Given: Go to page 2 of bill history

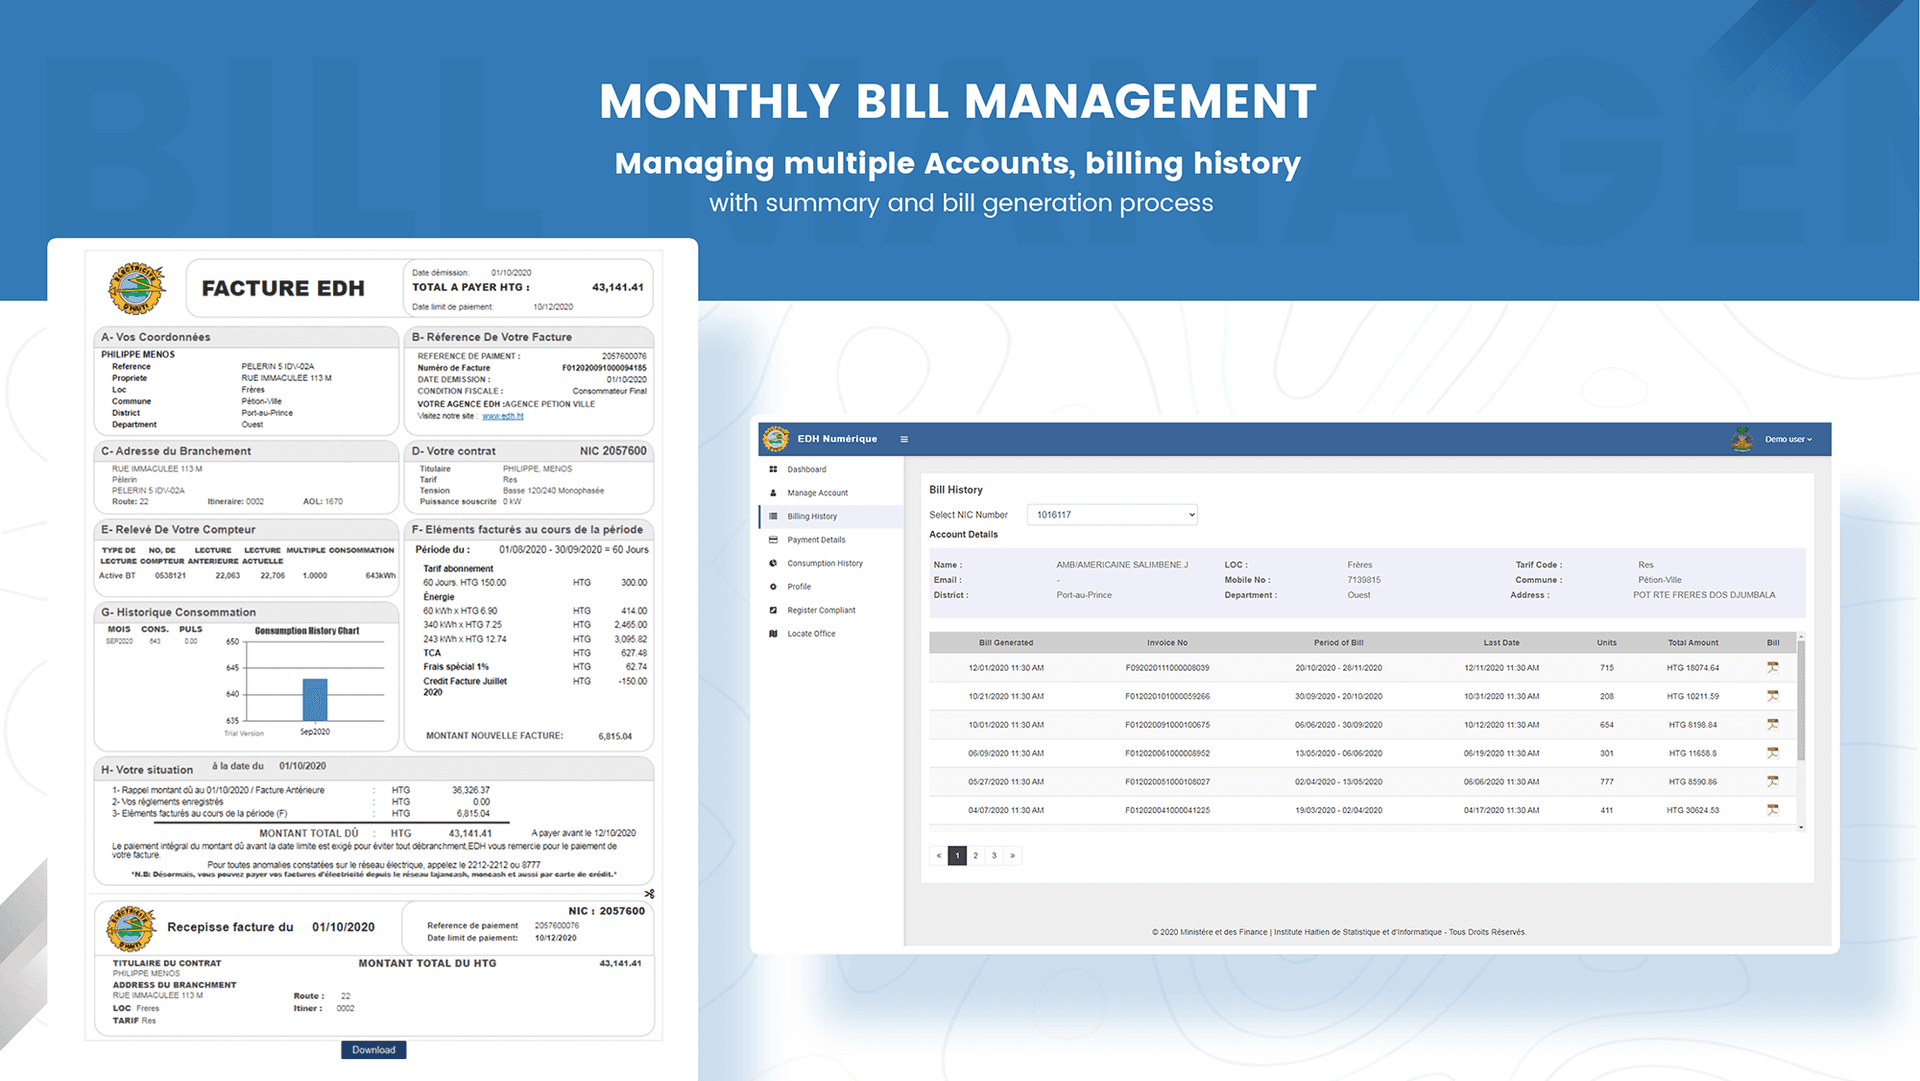Looking at the screenshot, I should (975, 856).
